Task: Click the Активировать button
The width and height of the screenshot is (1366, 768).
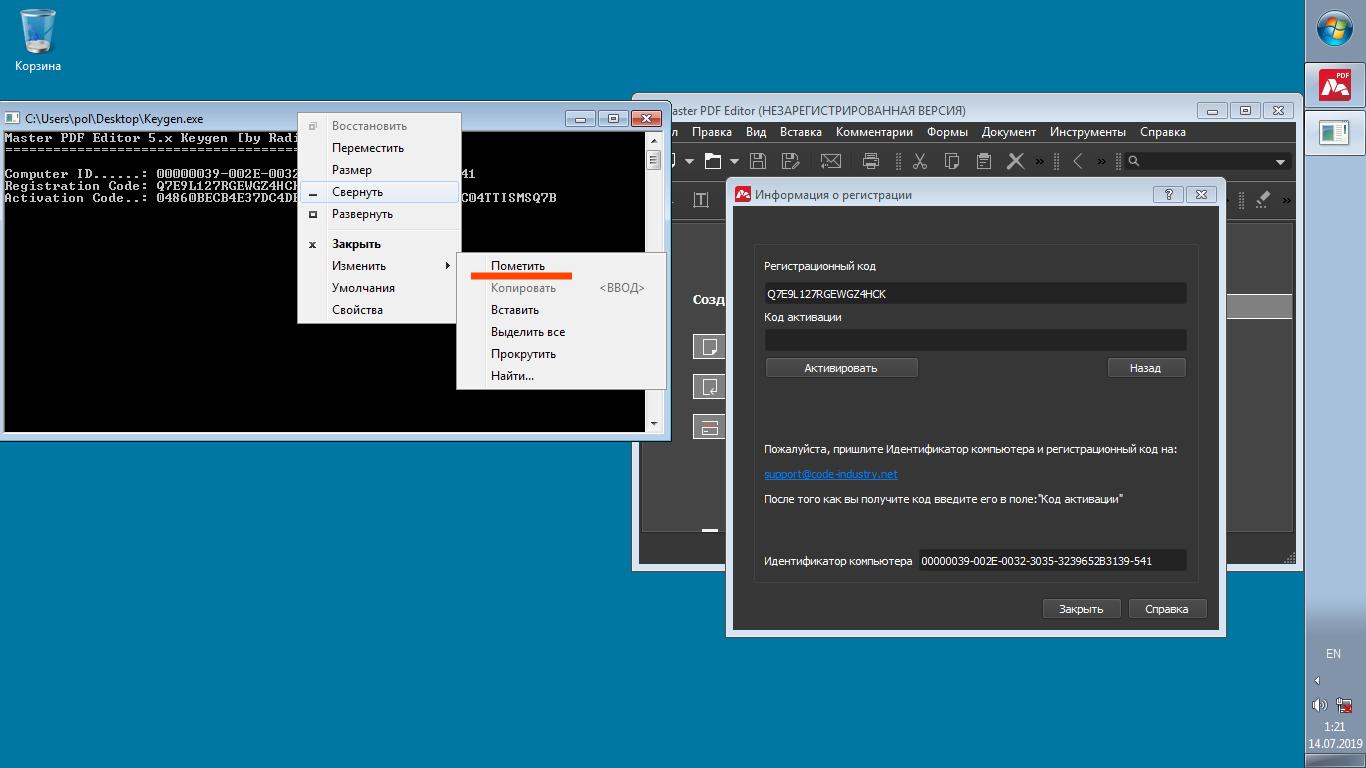Action: tap(841, 368)
